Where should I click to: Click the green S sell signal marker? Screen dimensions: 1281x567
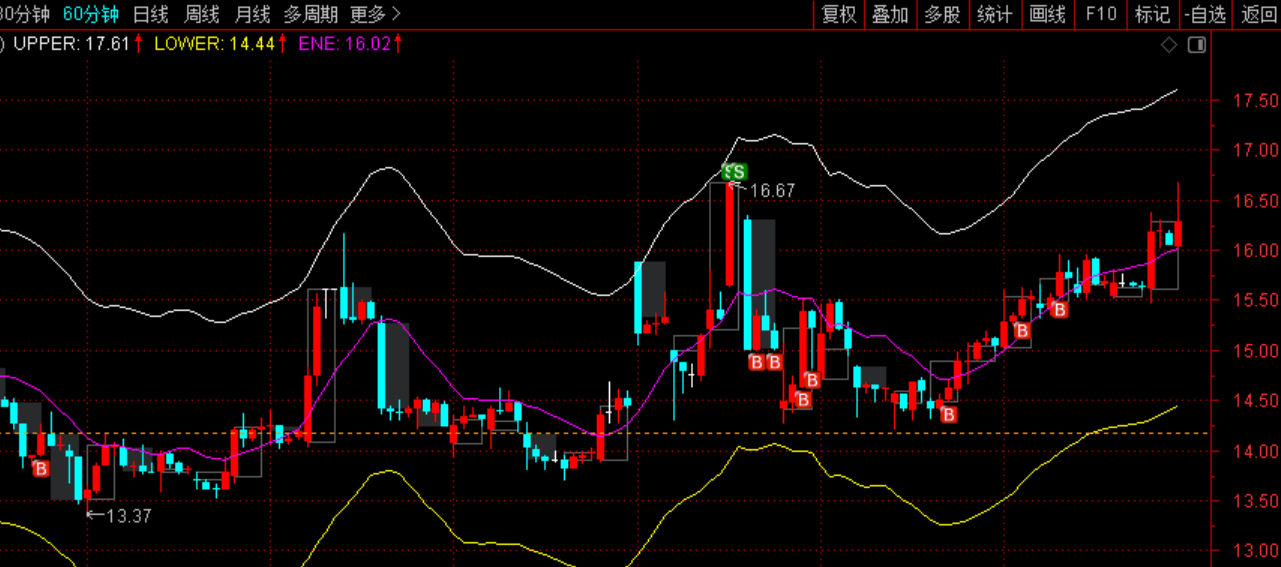click(735, 171)
